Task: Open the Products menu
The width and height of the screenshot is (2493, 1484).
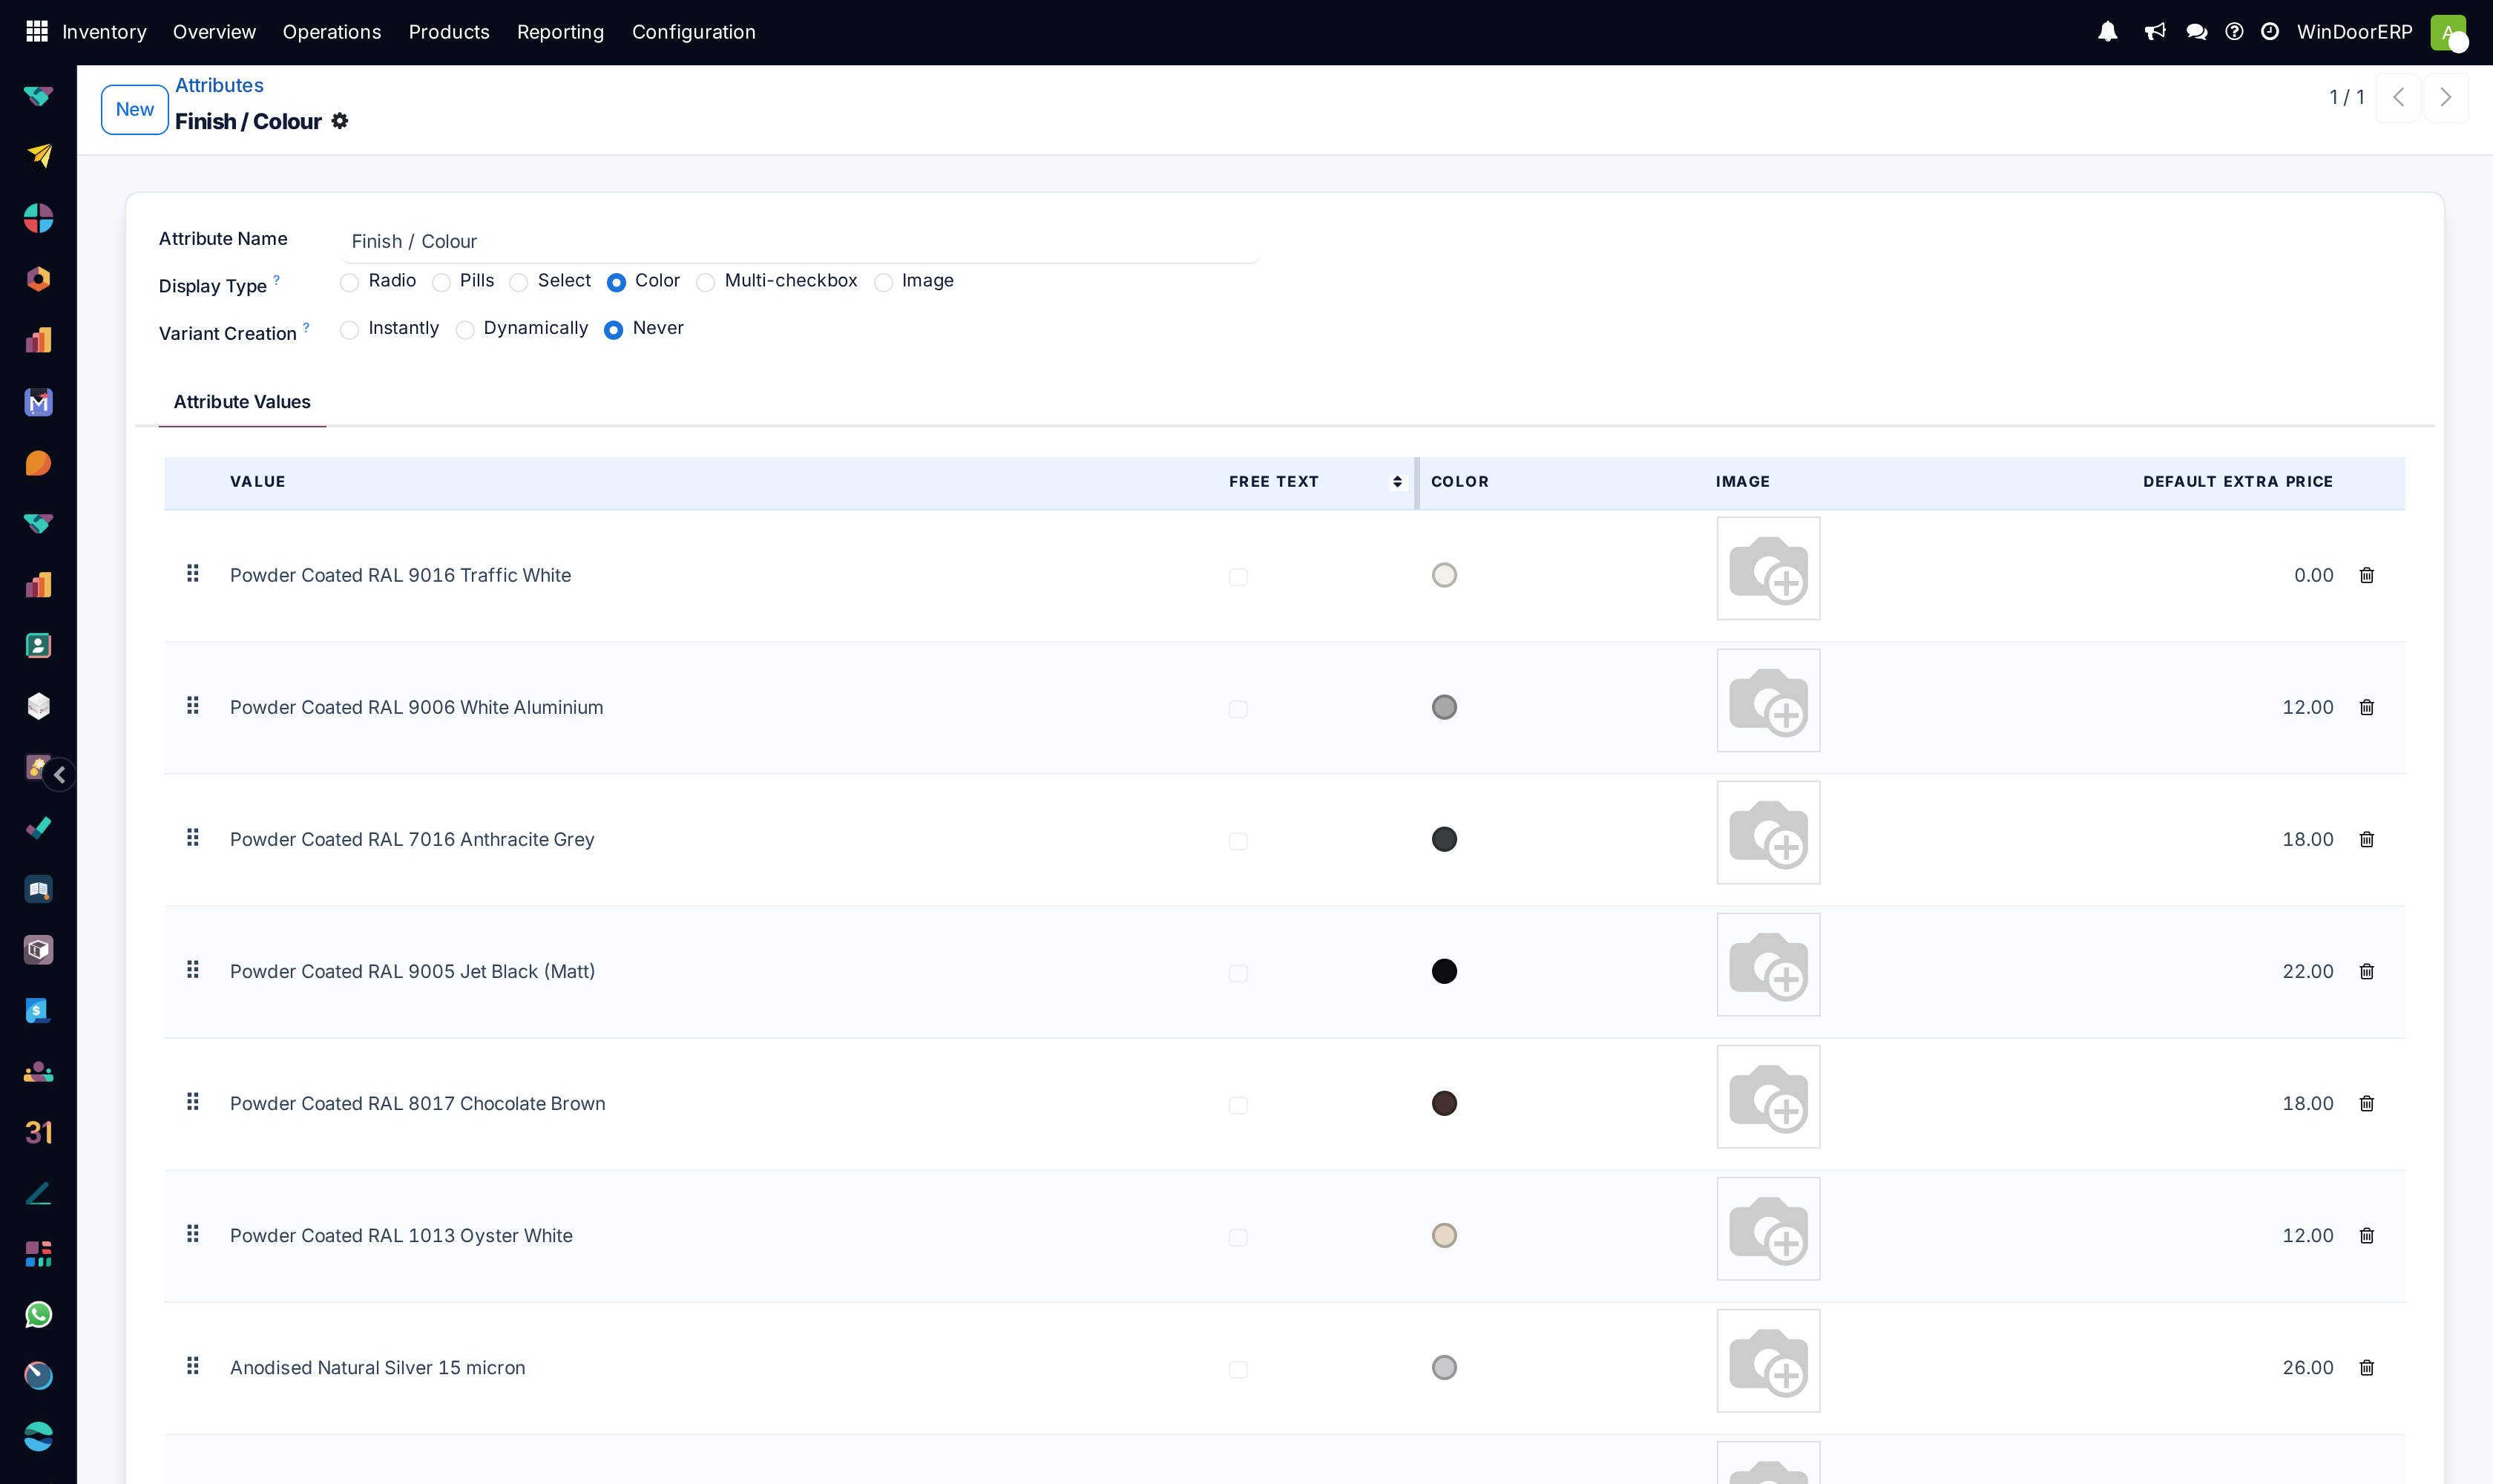Action: [x=449, y=32]
